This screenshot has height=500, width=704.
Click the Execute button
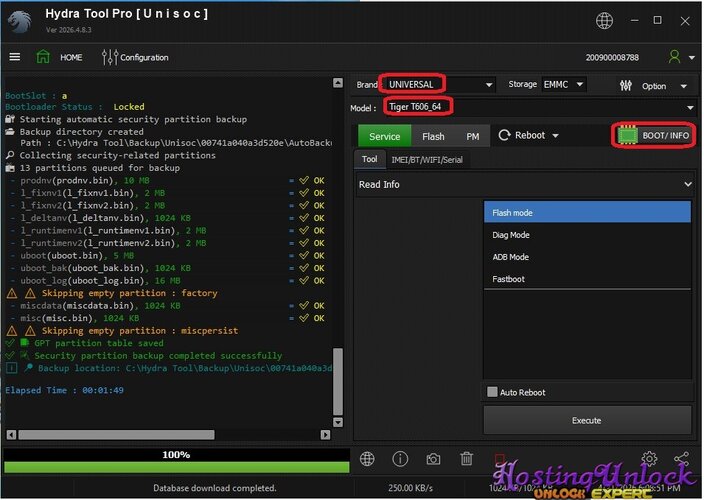coord(587,420)
